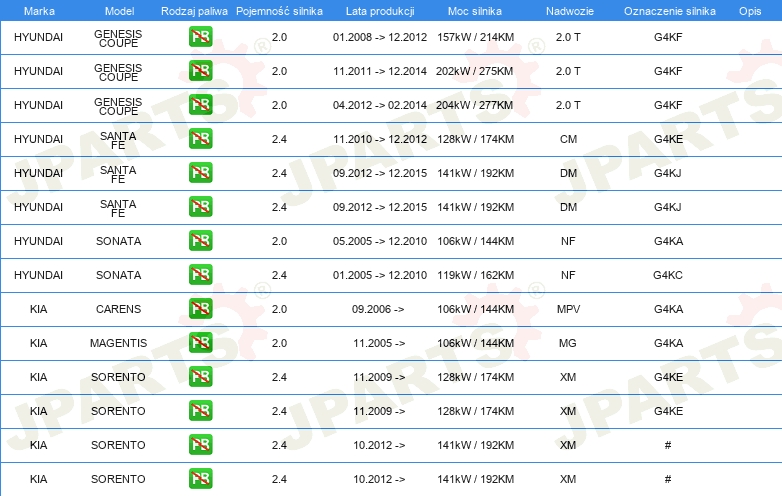Click fuel icon for 277KM Genesis Coupe
The height and width of the screenshot is (496, 782).
200,105
